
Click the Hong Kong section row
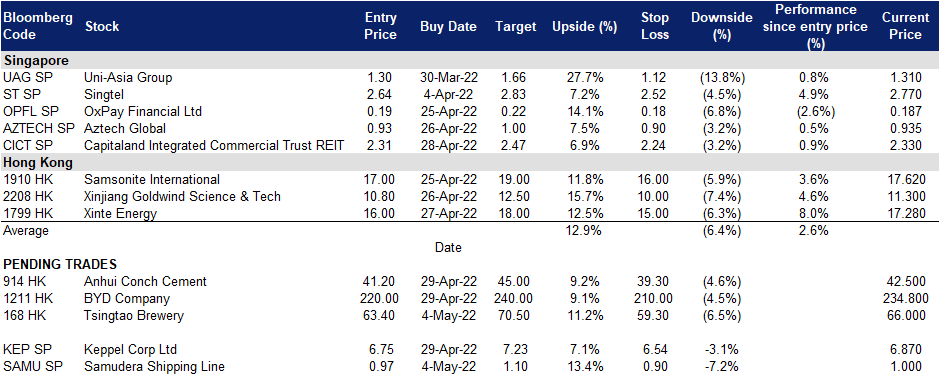pos(470,163)
